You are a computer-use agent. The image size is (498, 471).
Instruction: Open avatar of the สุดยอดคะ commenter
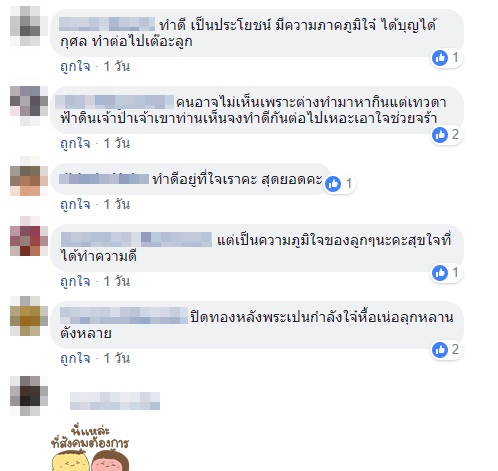tap(29, 176)
